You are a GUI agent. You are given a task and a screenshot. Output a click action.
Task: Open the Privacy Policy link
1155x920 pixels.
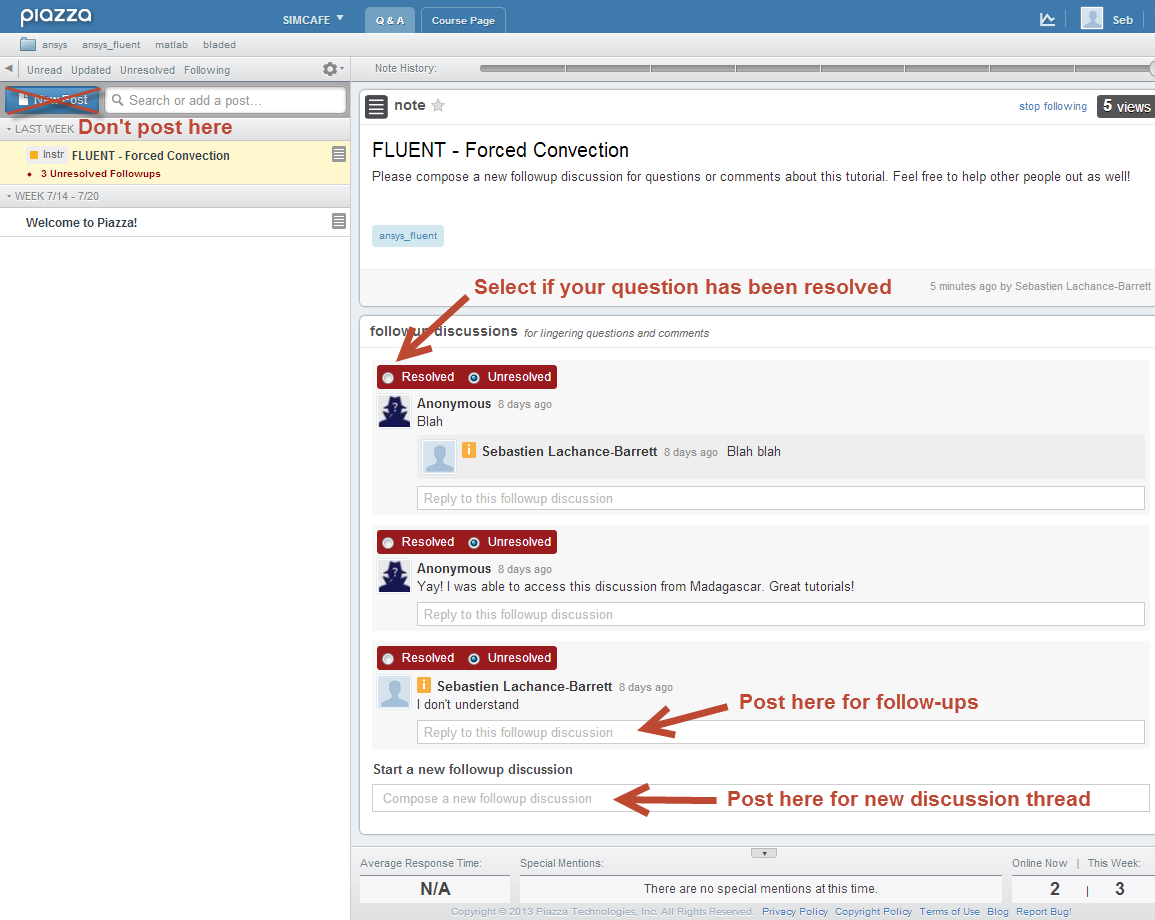pyautogui.click(x=795, y=911)
